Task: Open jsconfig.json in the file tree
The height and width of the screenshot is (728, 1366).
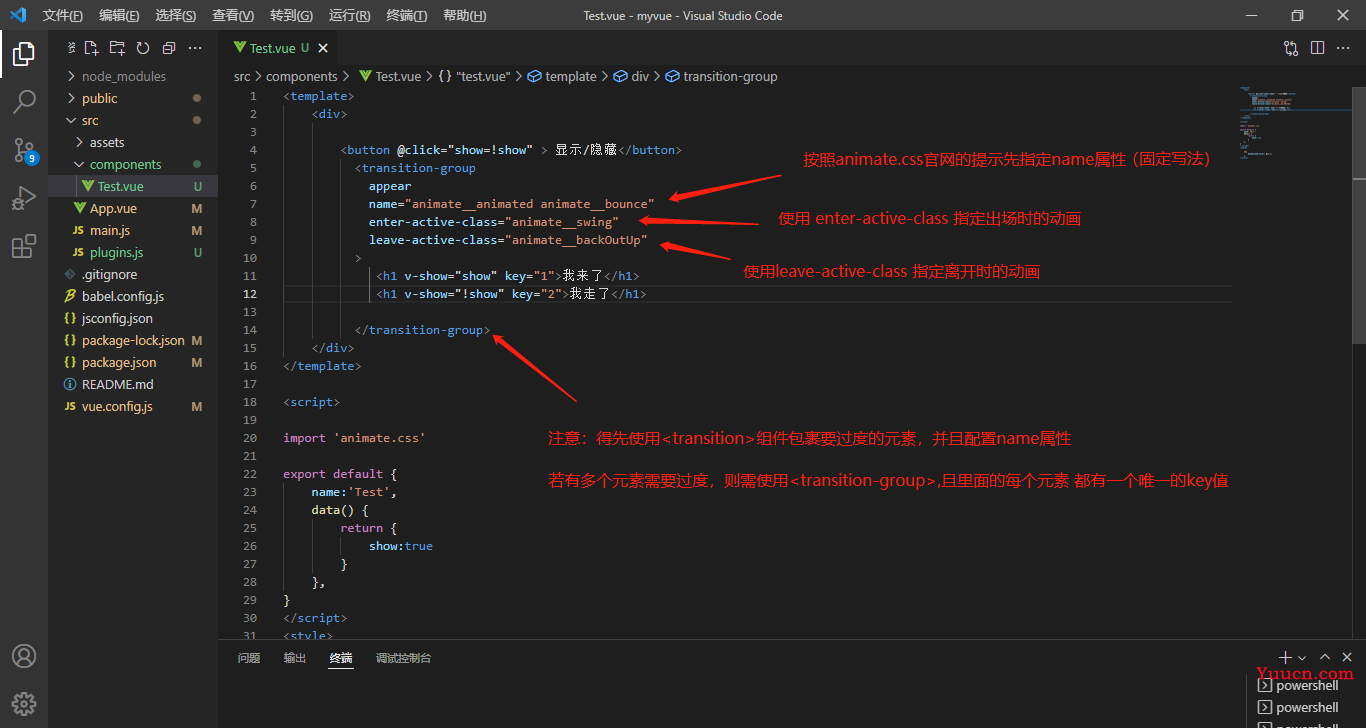Action: coord(133,318)
